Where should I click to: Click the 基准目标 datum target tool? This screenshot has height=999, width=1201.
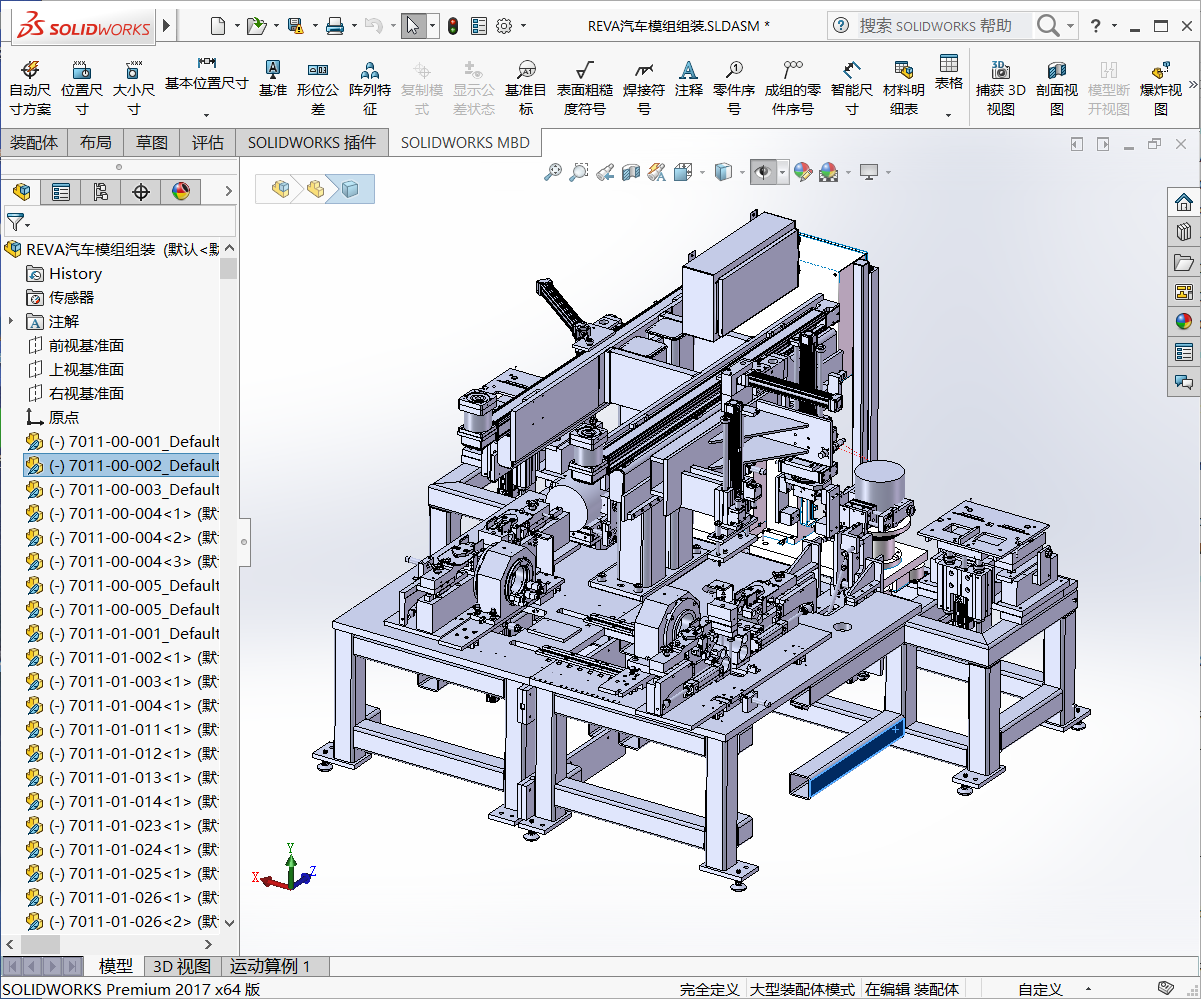pos(526,87)
